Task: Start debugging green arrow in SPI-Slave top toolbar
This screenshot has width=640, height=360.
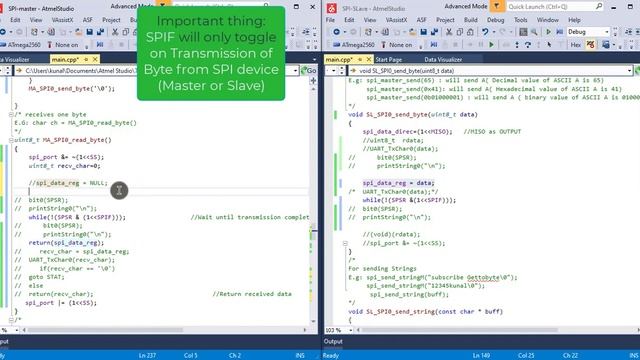Action: [x=549, y=32]
